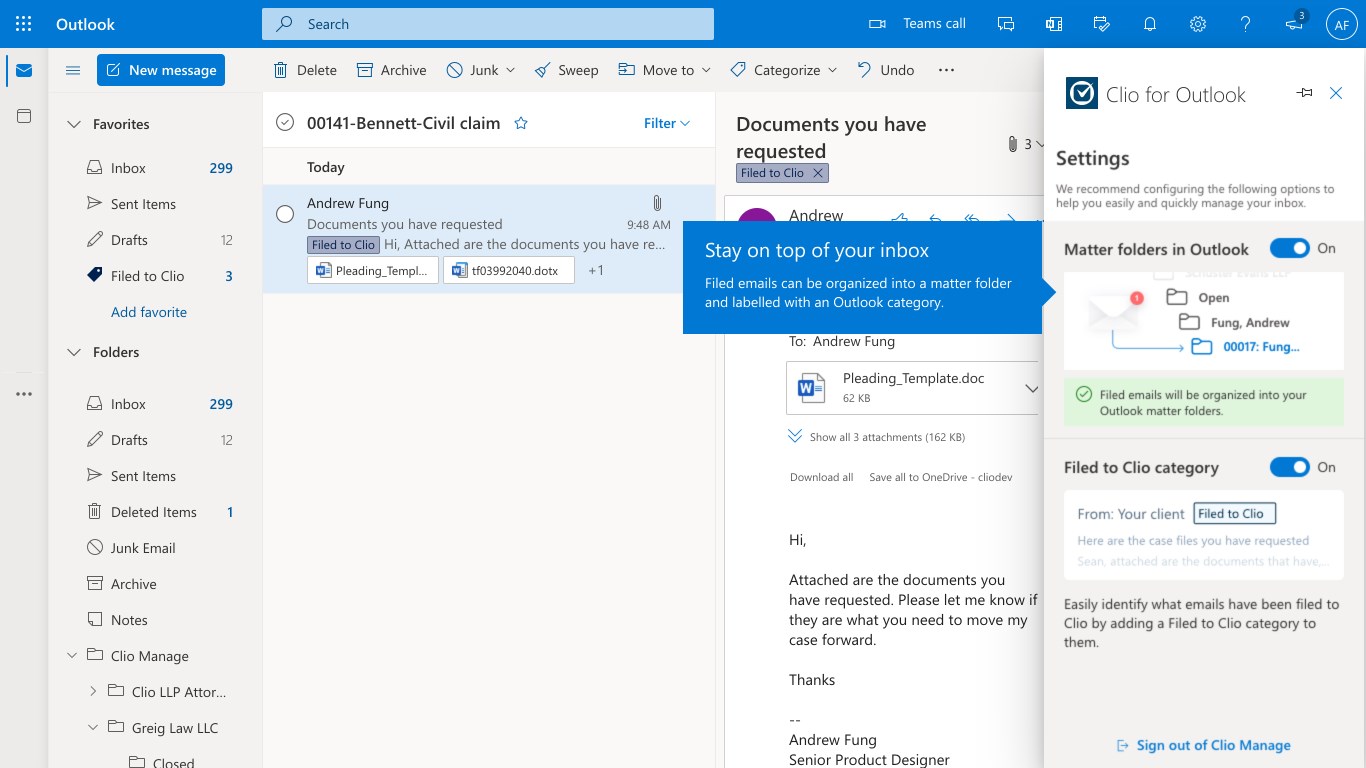Star the 00141-Bennett-Civil claim folder
This screenshot has height=768, width=1366.
click(520, 123)
